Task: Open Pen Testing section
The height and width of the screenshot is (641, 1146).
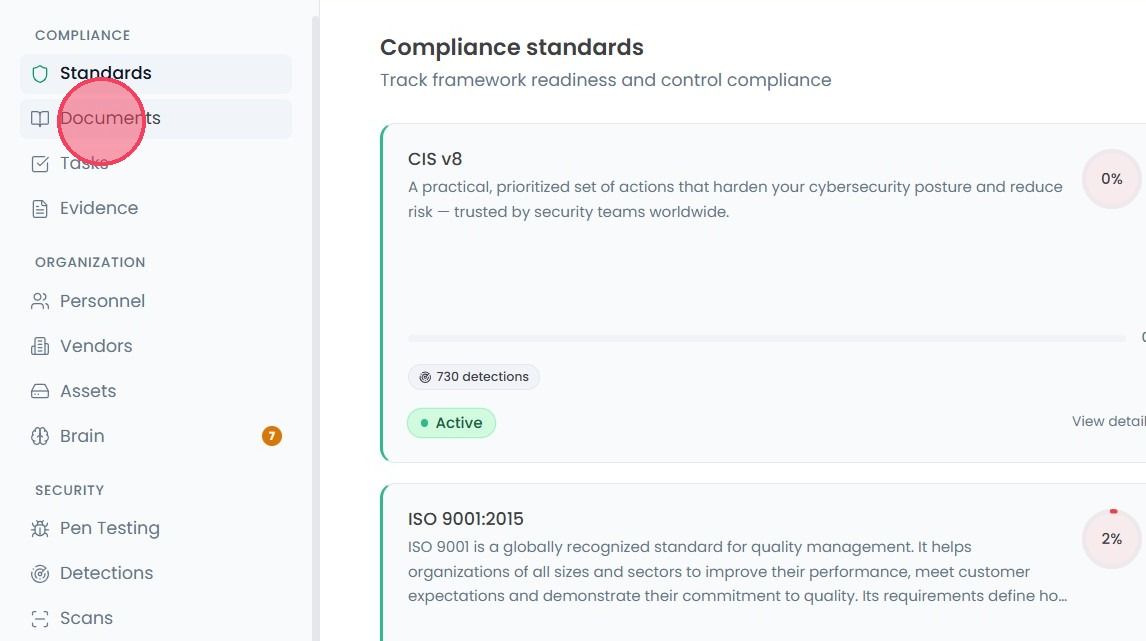Action: click(x=156, y=528)
